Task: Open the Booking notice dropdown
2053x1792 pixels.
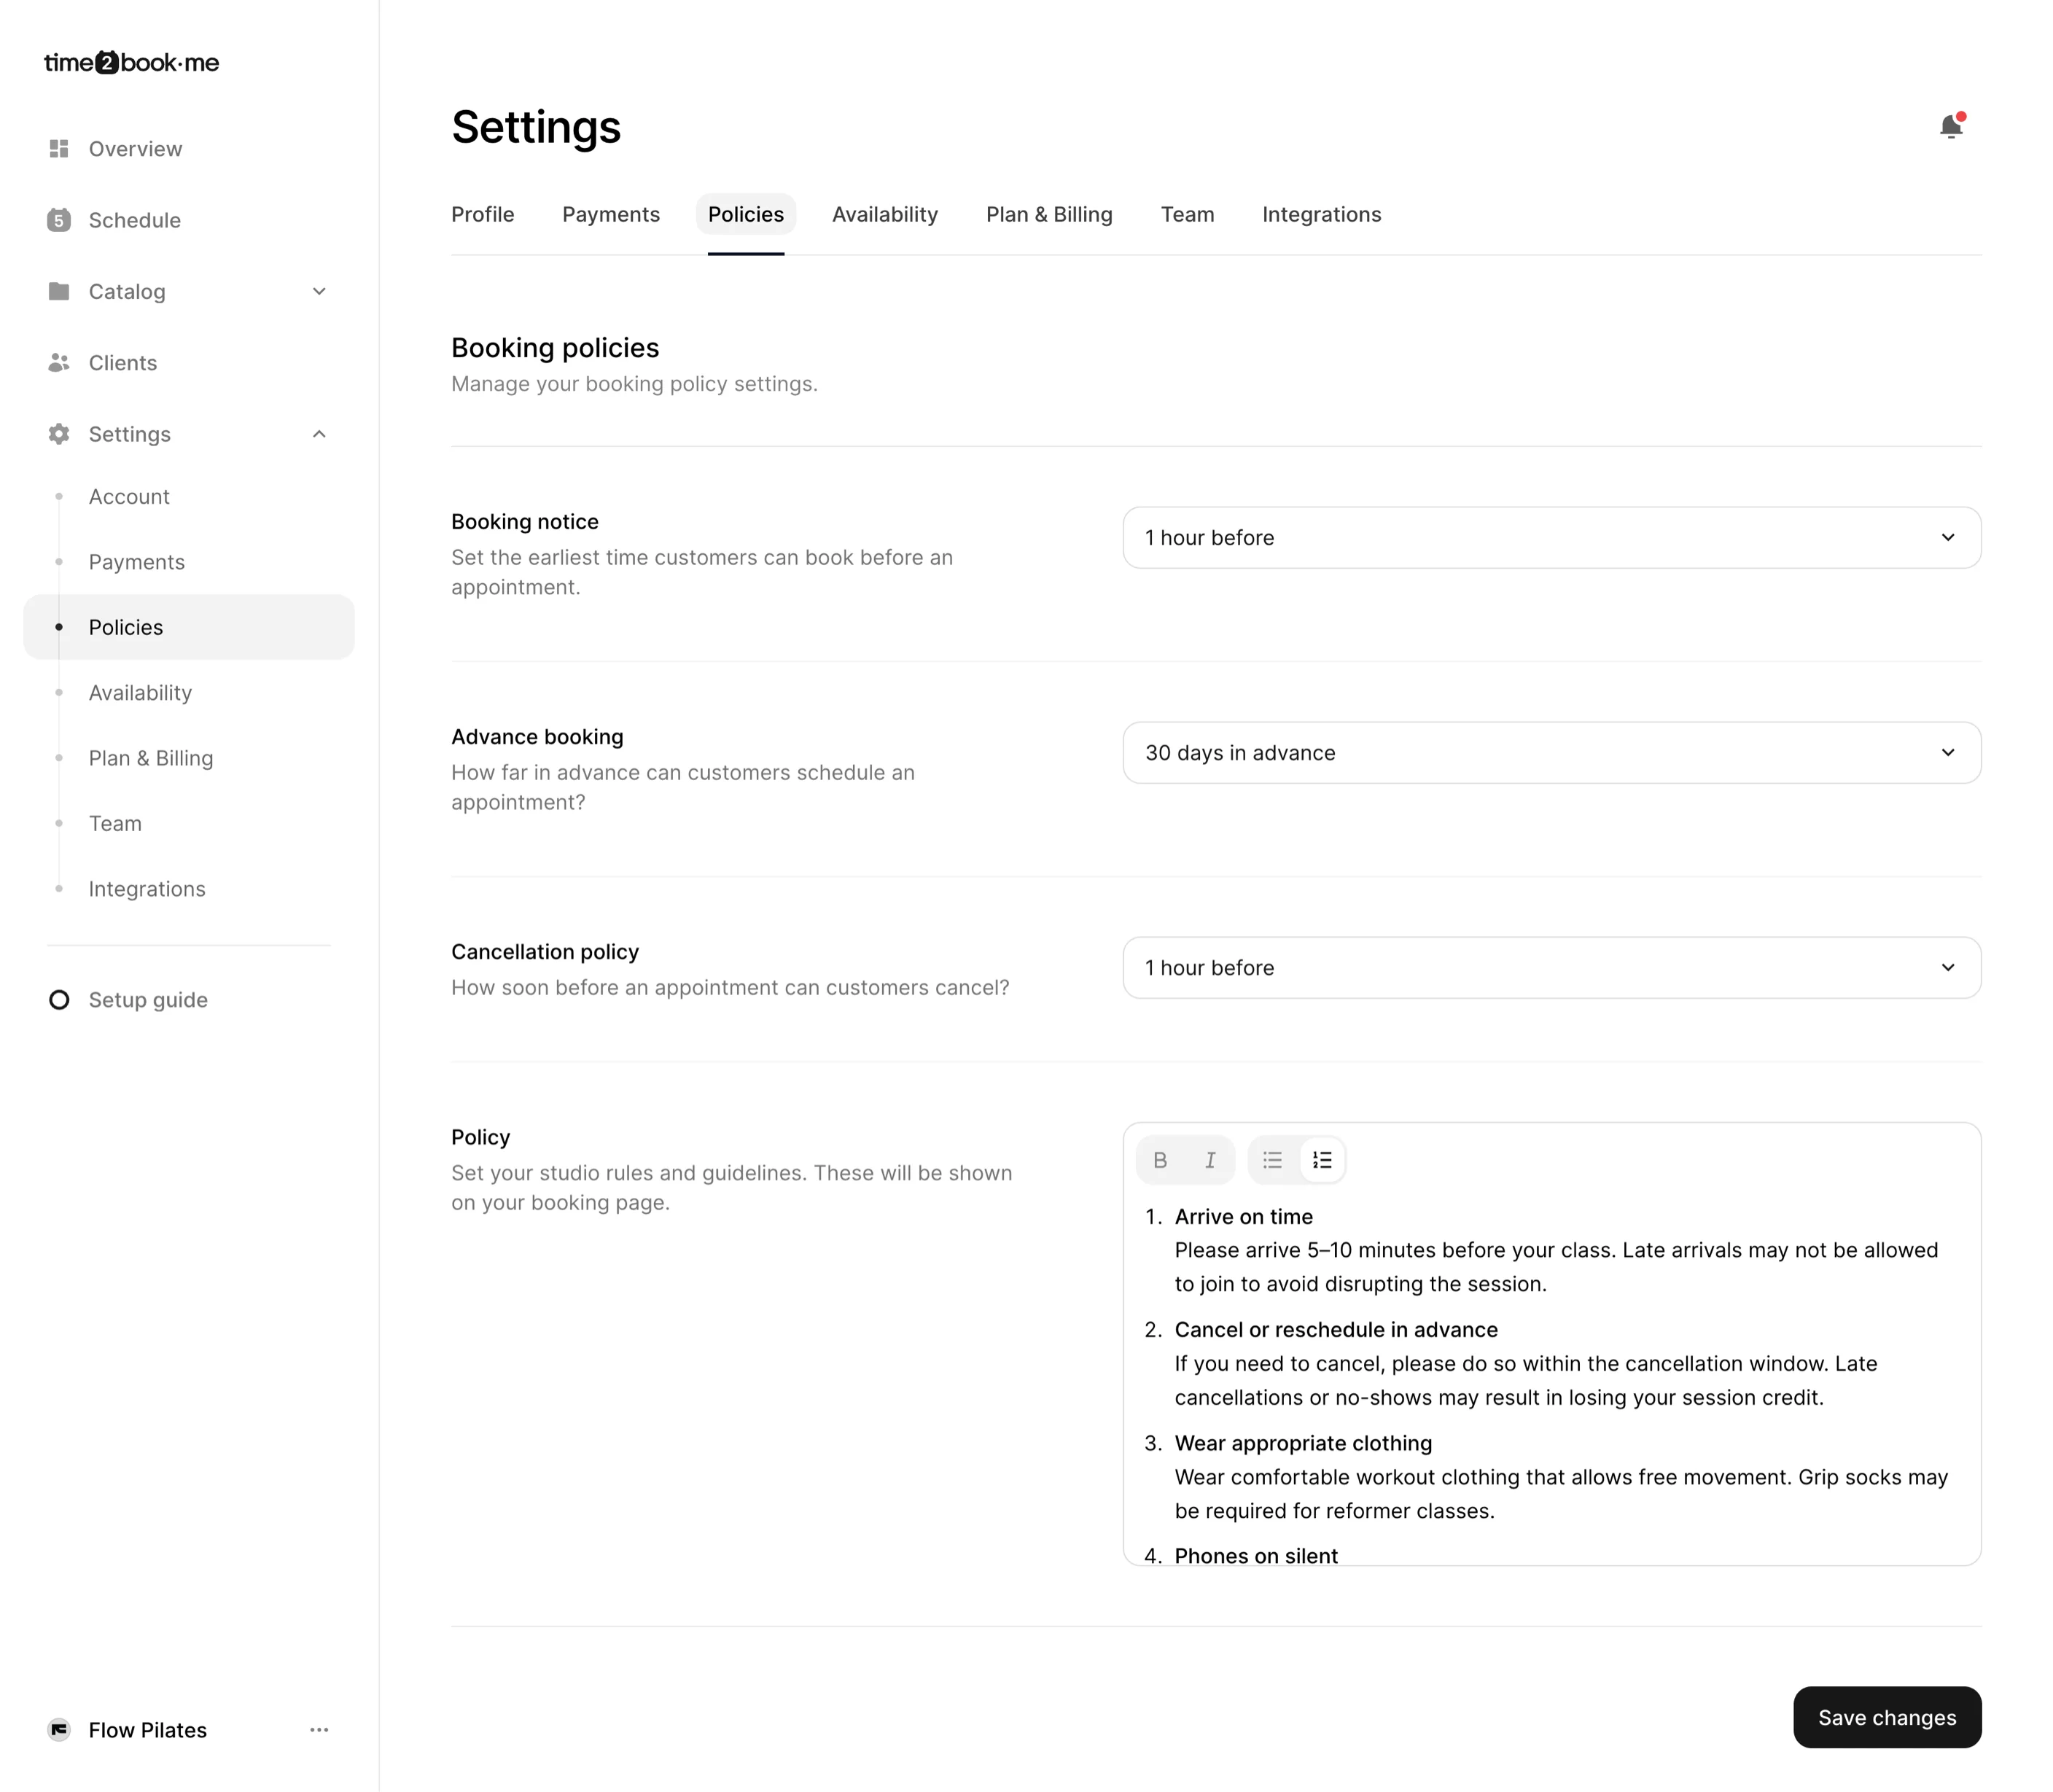Action: point(1551,538)
